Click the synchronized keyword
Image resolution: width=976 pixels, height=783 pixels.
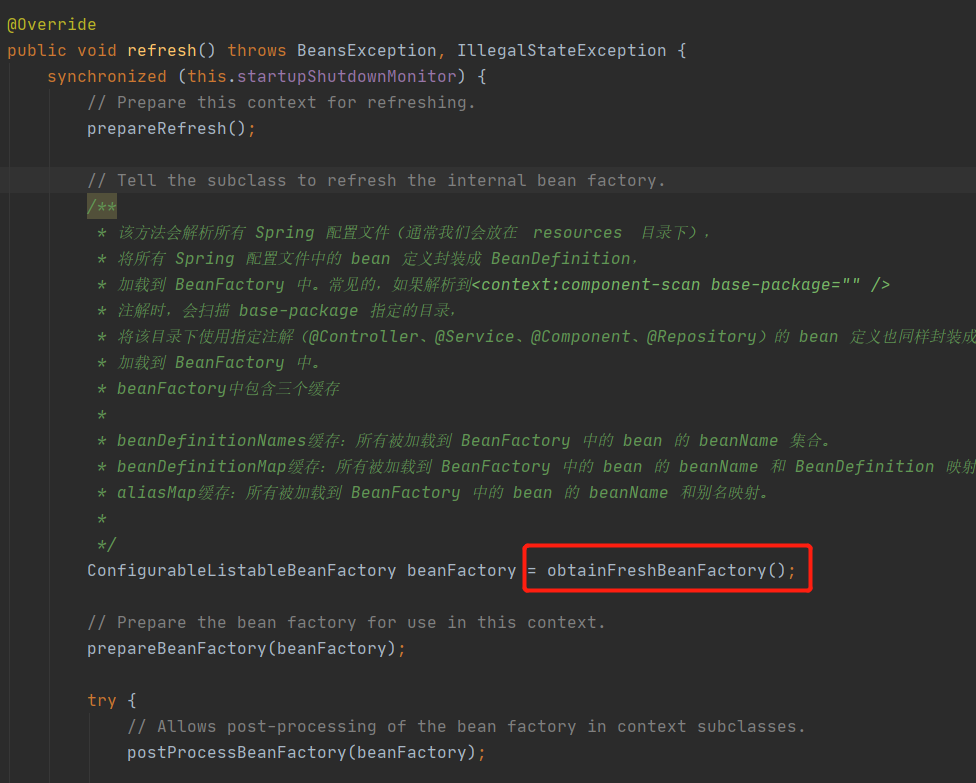pos(107,77)
